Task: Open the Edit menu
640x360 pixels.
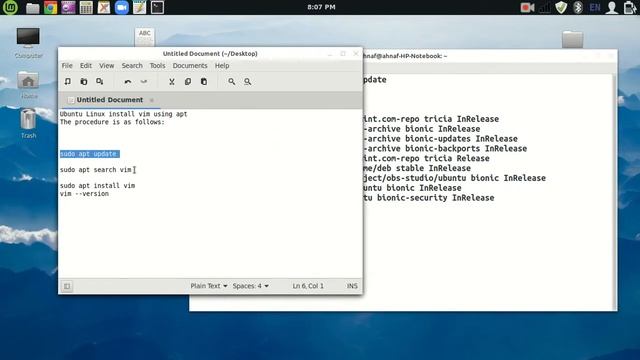Action: [x=86, y=66]
